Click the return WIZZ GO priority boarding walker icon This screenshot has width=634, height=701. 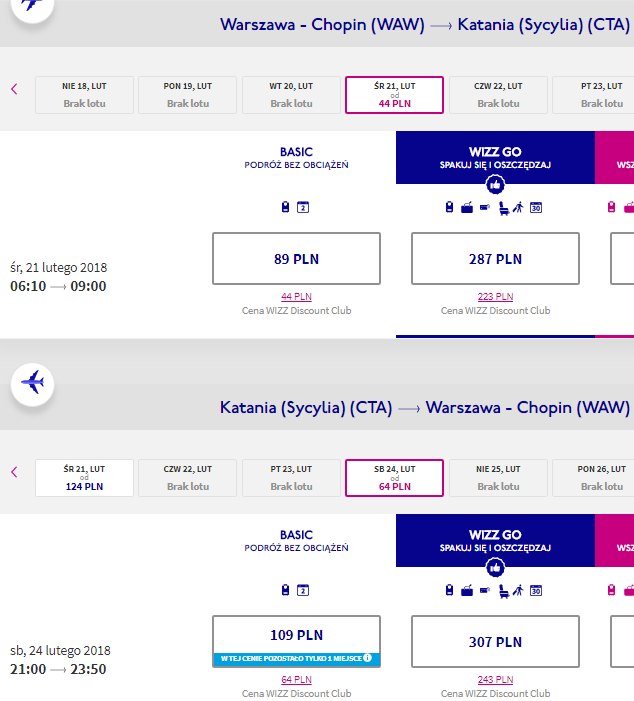coord(518,591)
